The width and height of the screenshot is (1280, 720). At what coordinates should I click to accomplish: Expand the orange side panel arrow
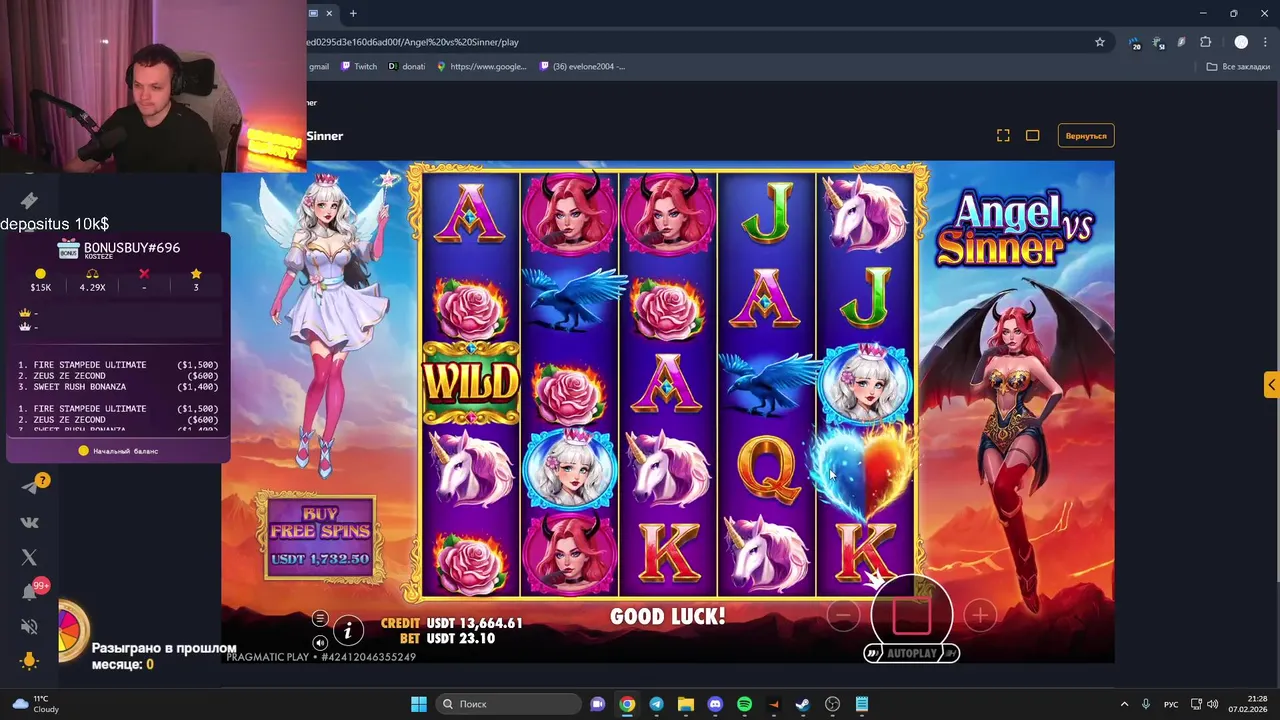[x=1272, y=384]
